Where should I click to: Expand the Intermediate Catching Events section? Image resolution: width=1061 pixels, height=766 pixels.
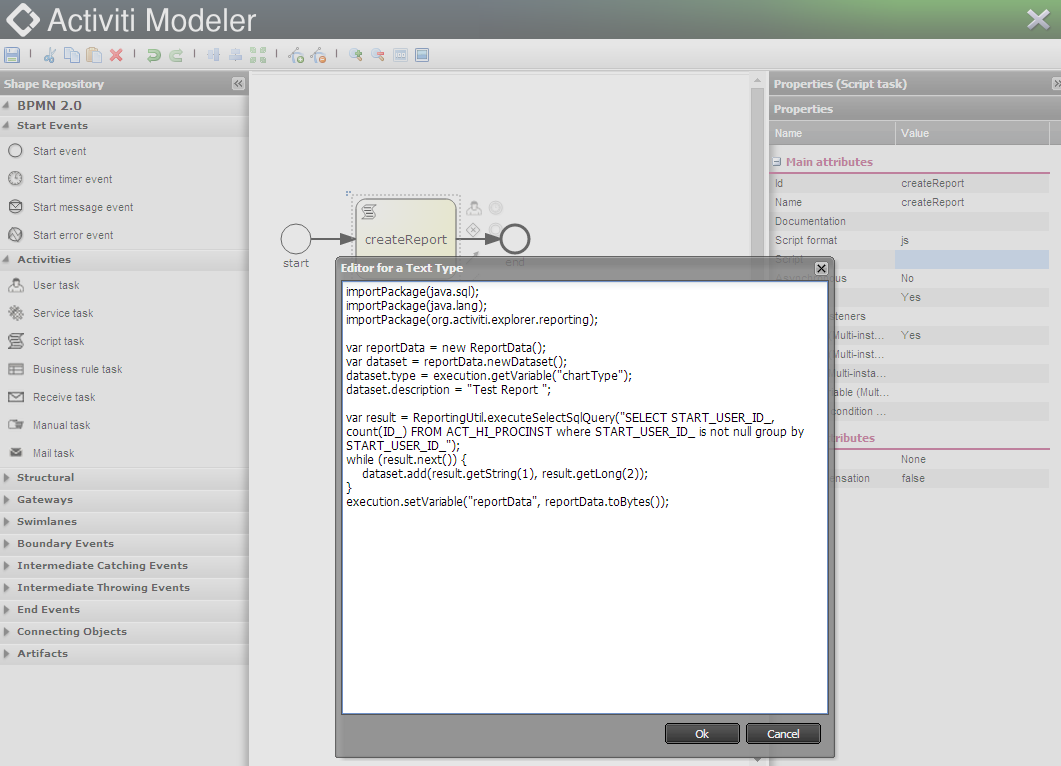click(6, 566)
